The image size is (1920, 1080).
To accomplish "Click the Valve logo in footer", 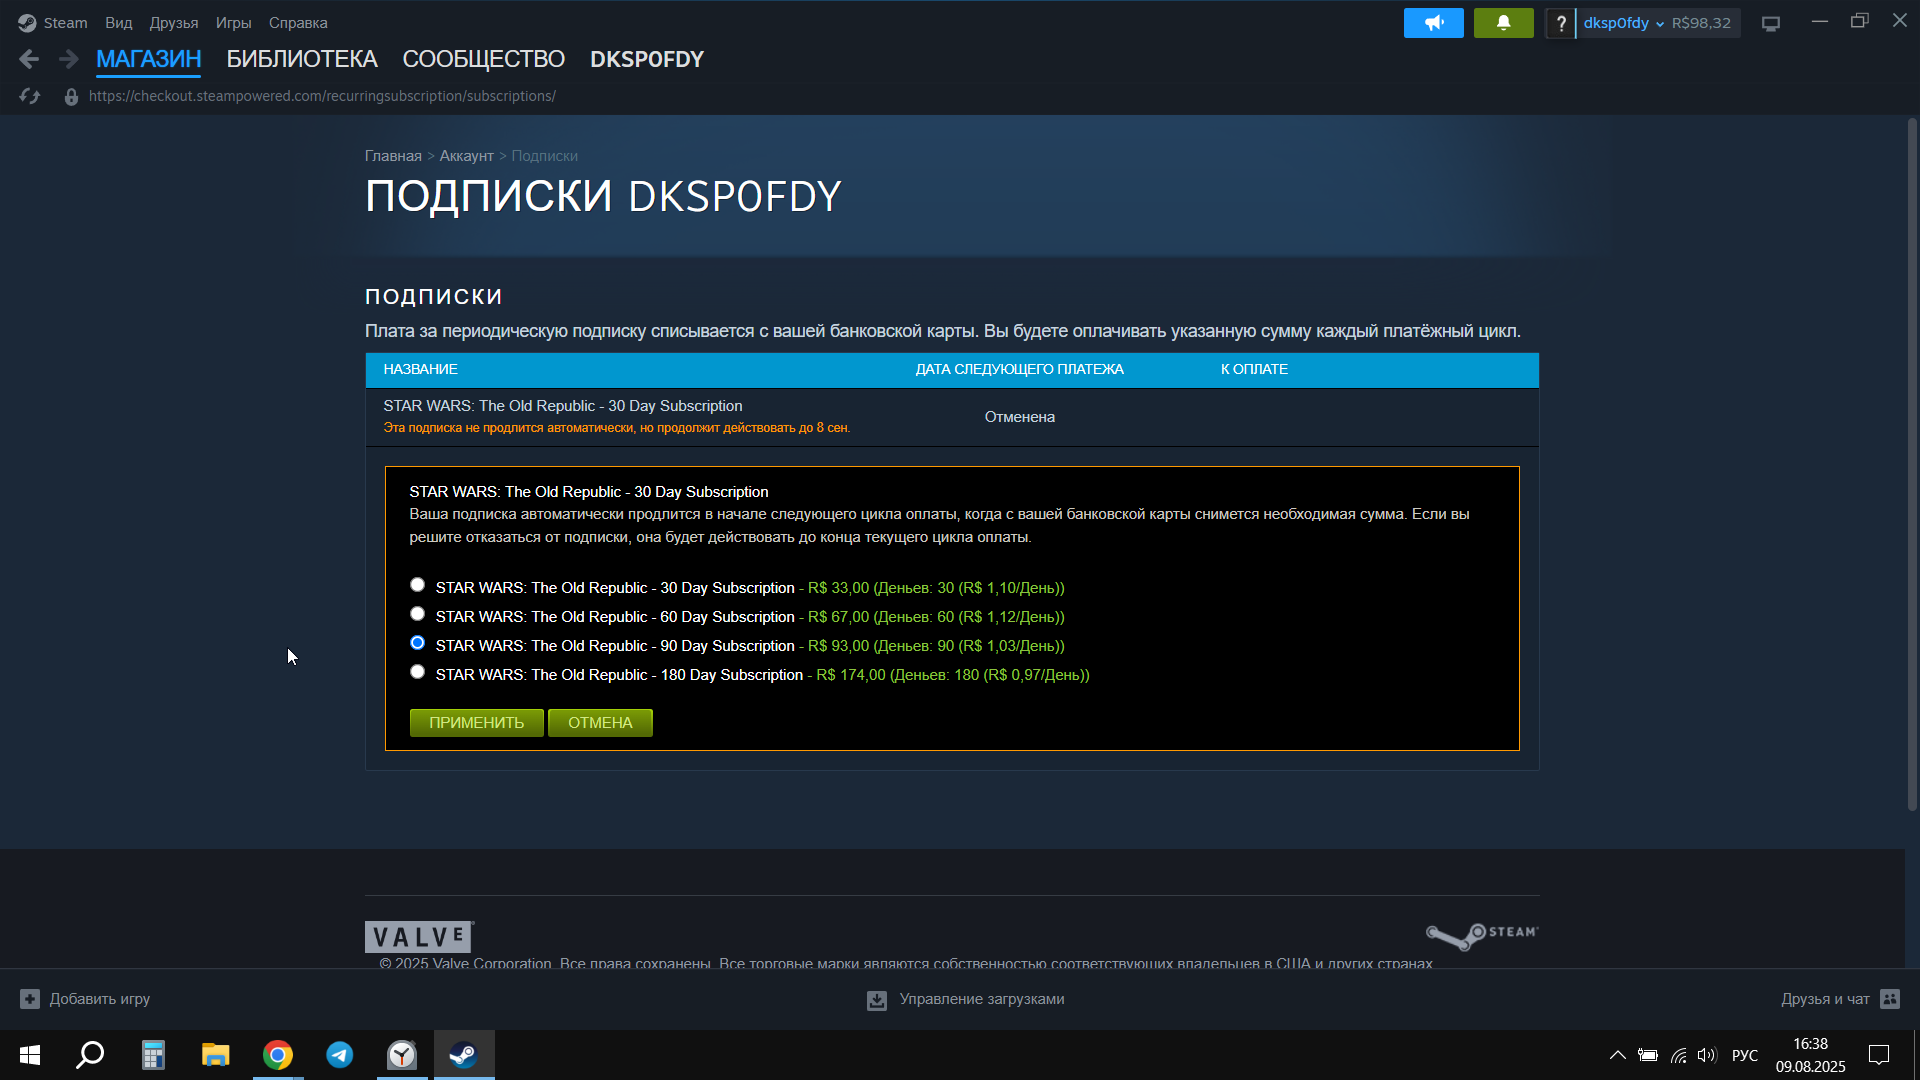I will point(419,937).
